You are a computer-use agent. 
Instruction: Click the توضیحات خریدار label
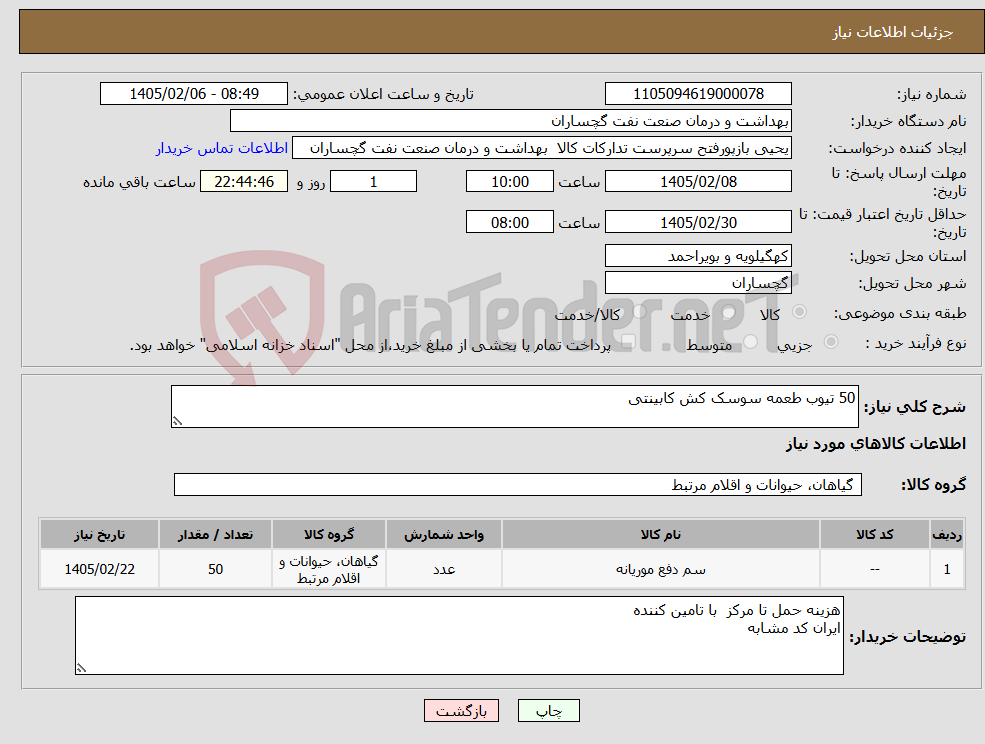point(907,637)
